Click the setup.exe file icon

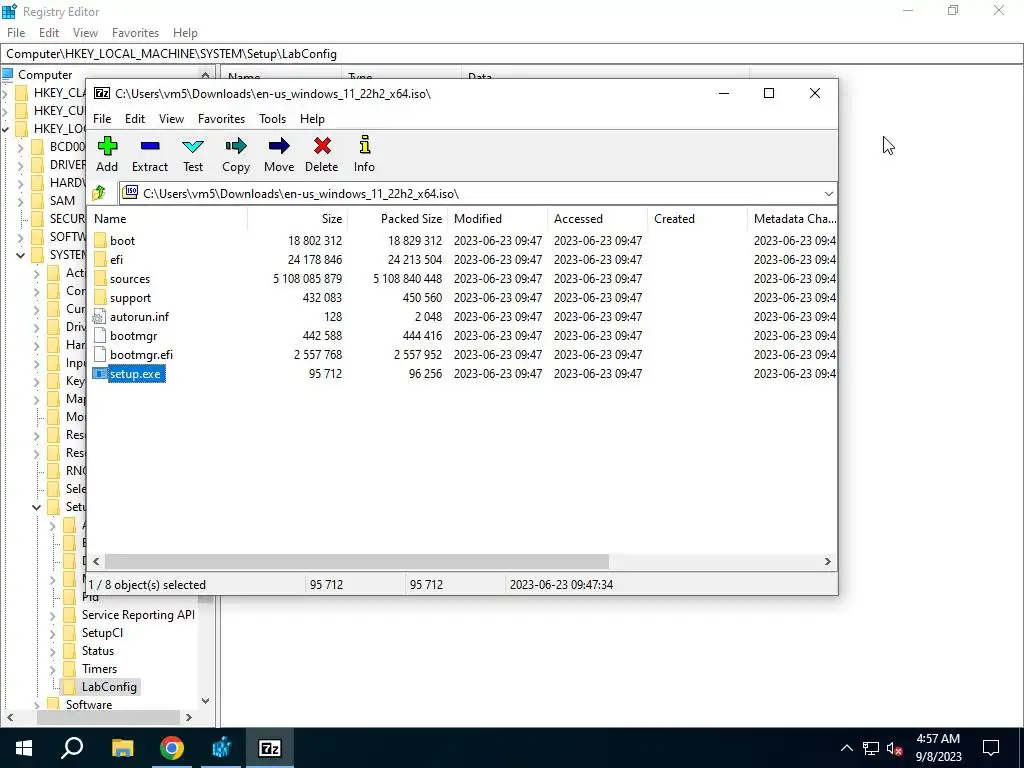coord(99,374)
